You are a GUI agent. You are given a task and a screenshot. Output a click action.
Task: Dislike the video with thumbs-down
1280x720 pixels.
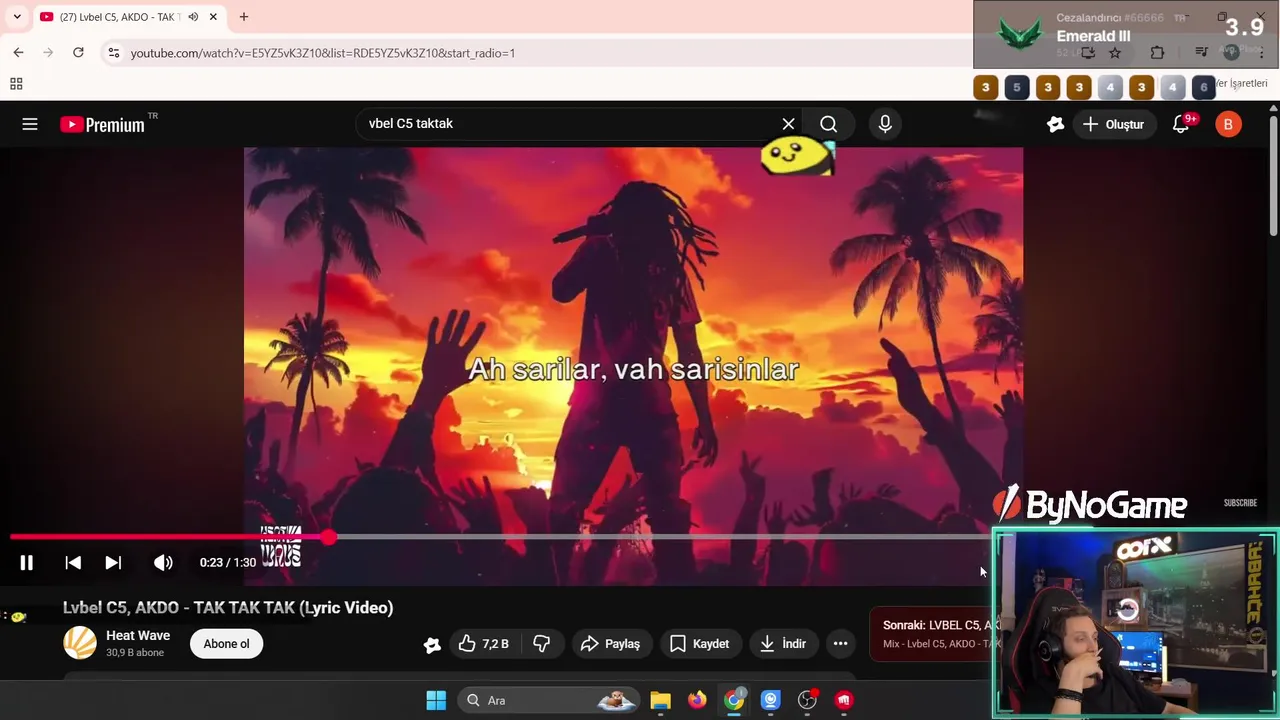coord(541,644)
